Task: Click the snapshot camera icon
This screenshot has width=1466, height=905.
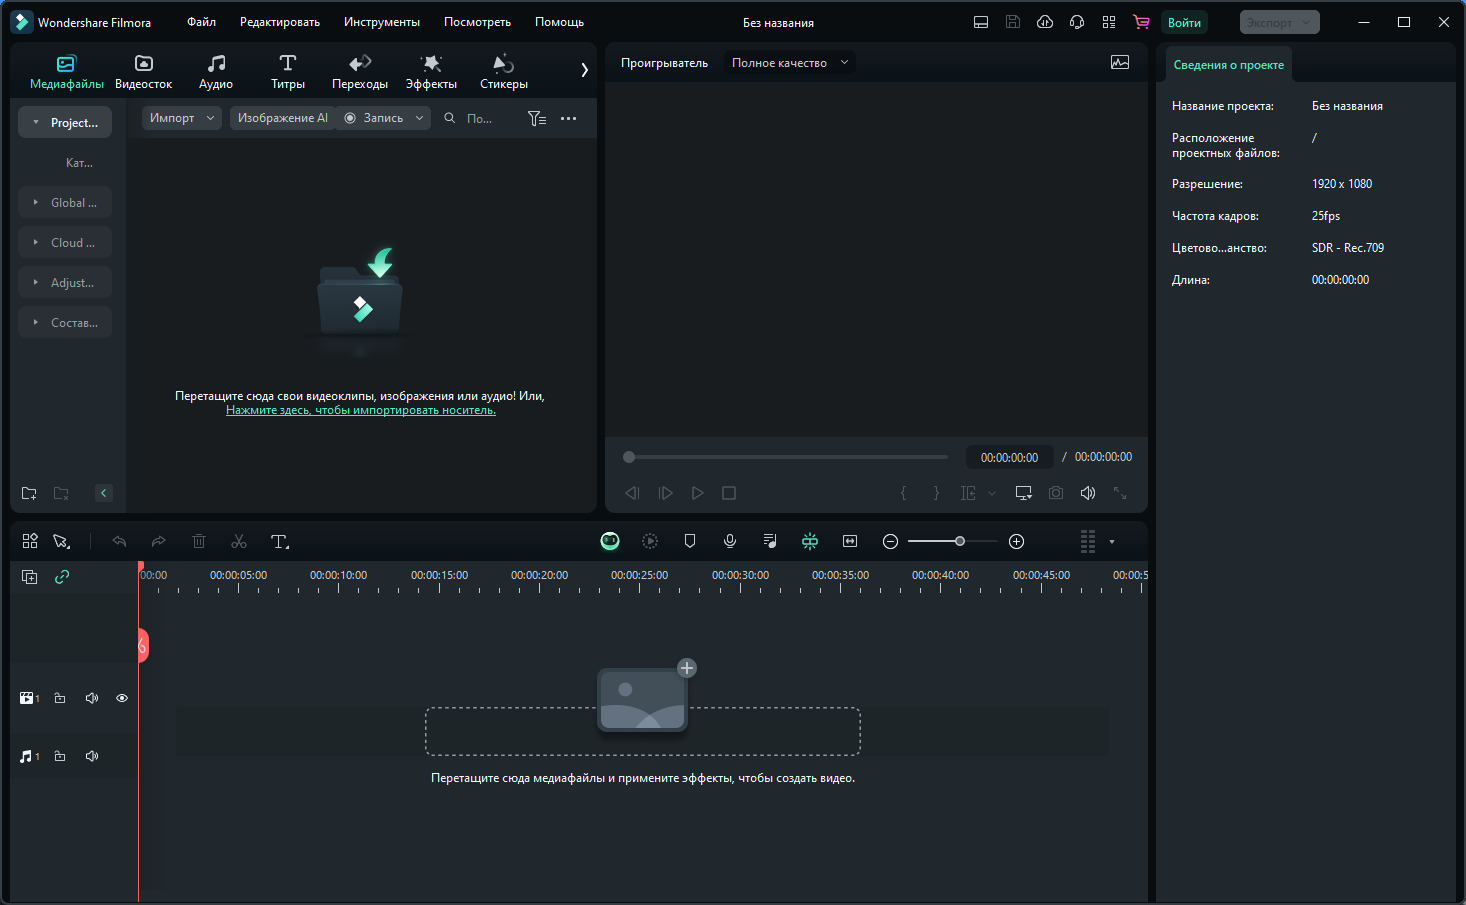Action: coord(1056,493)
